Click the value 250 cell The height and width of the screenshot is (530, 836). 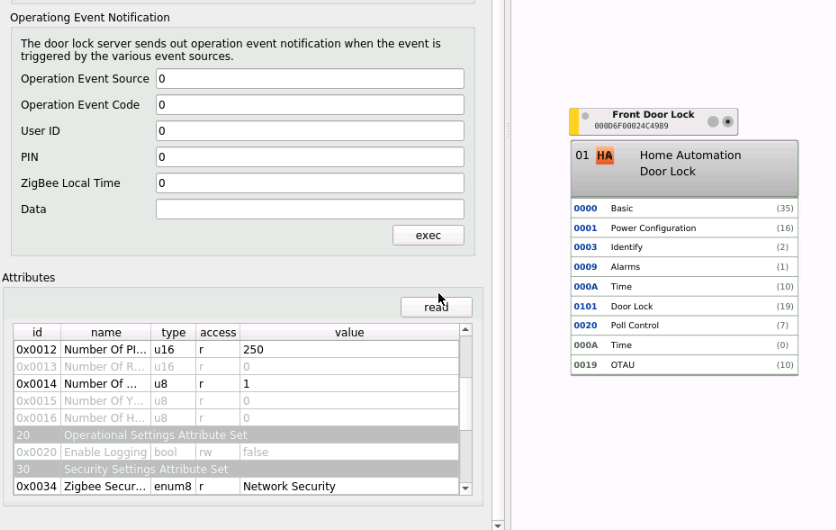tap(349, 350)
